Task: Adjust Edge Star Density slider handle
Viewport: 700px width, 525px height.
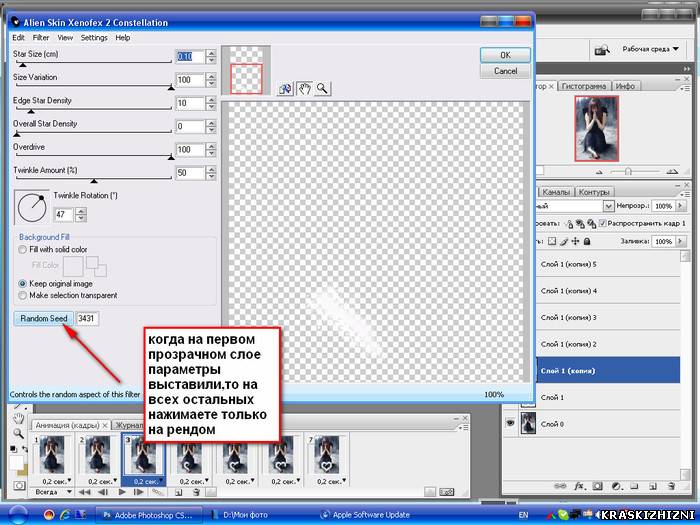Action: point(31,111)
